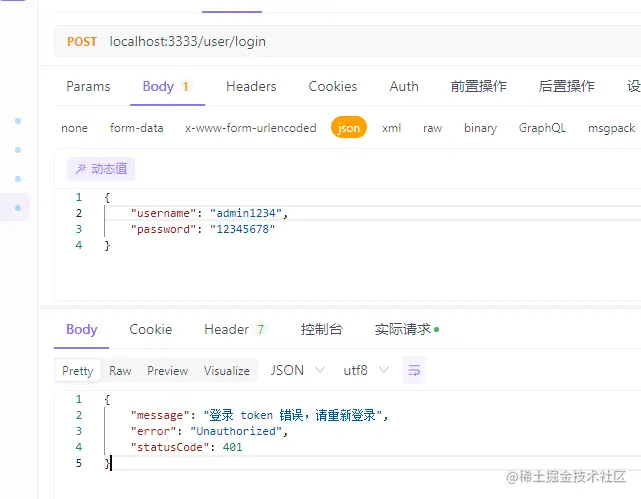Toggle word wrap icon in response toolbar

click(x=414, y=370)
